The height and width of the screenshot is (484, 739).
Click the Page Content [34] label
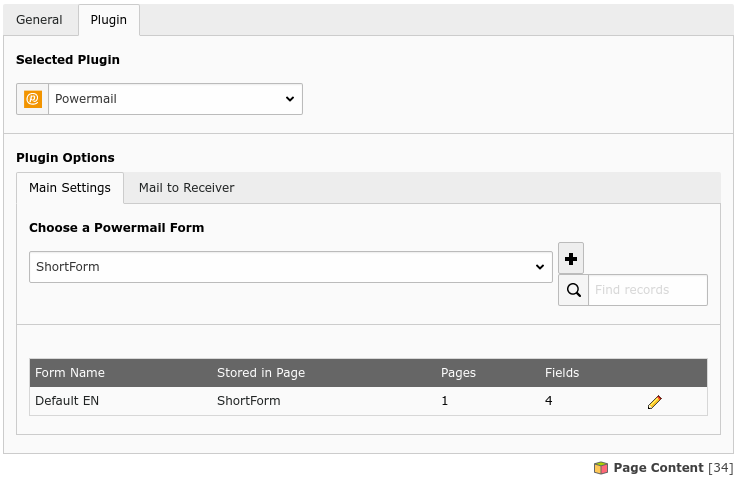672,468
